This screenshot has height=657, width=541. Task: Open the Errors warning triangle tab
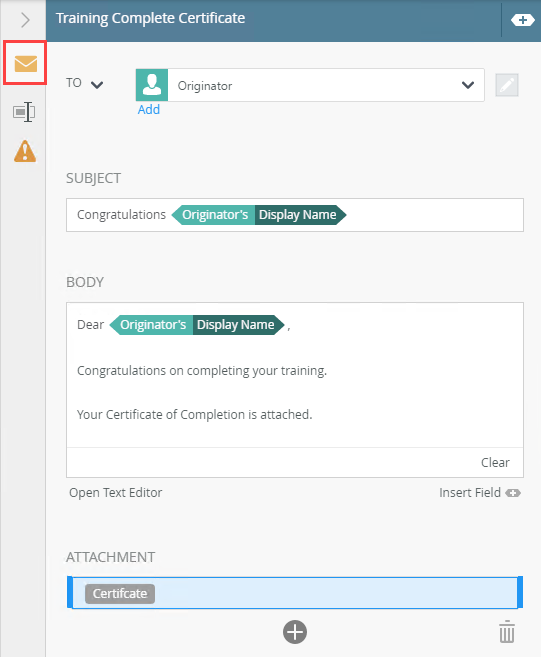coord(25,151)
